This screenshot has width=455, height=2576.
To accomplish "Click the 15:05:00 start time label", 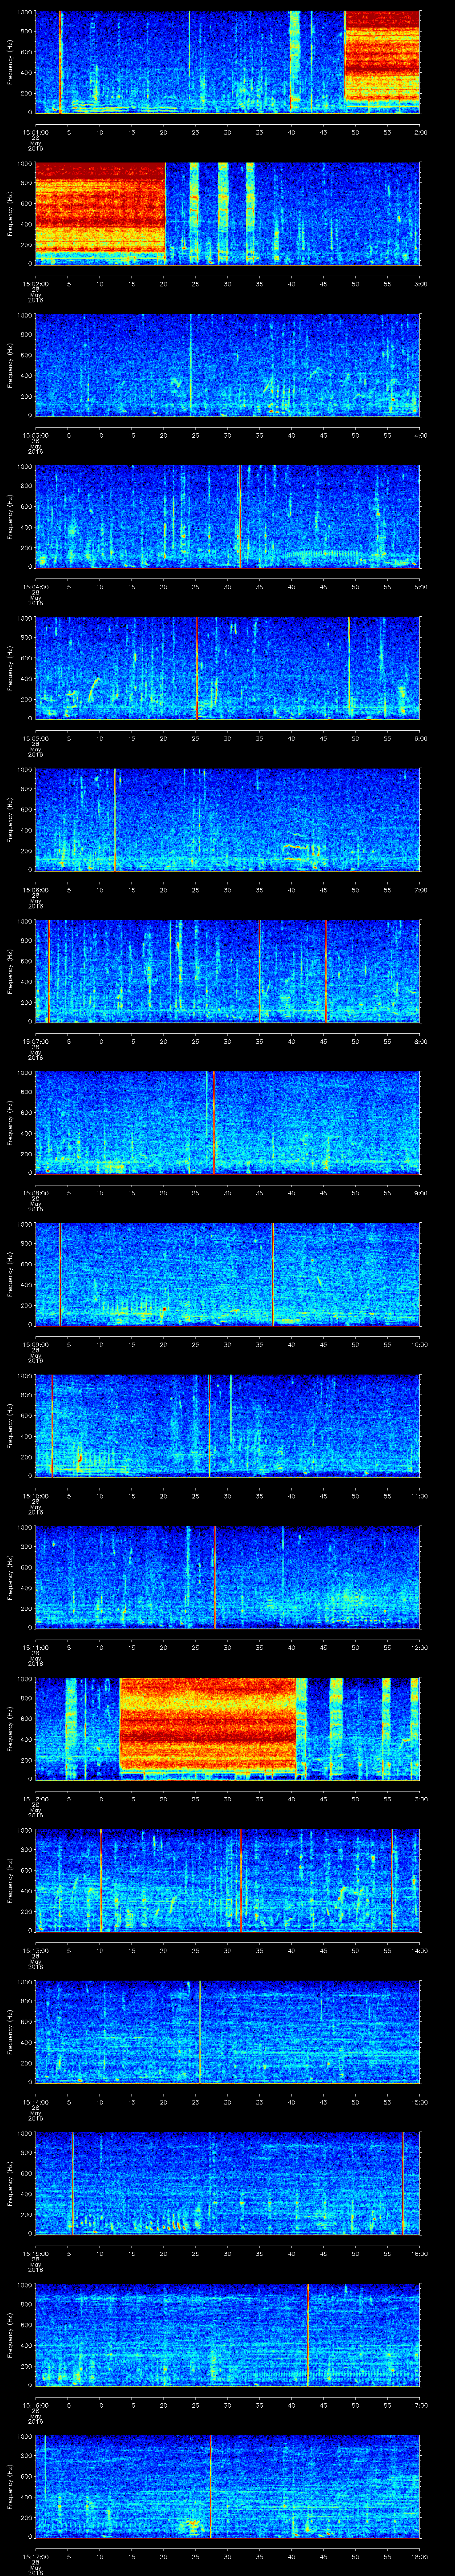I will click(x=35, y=738).
